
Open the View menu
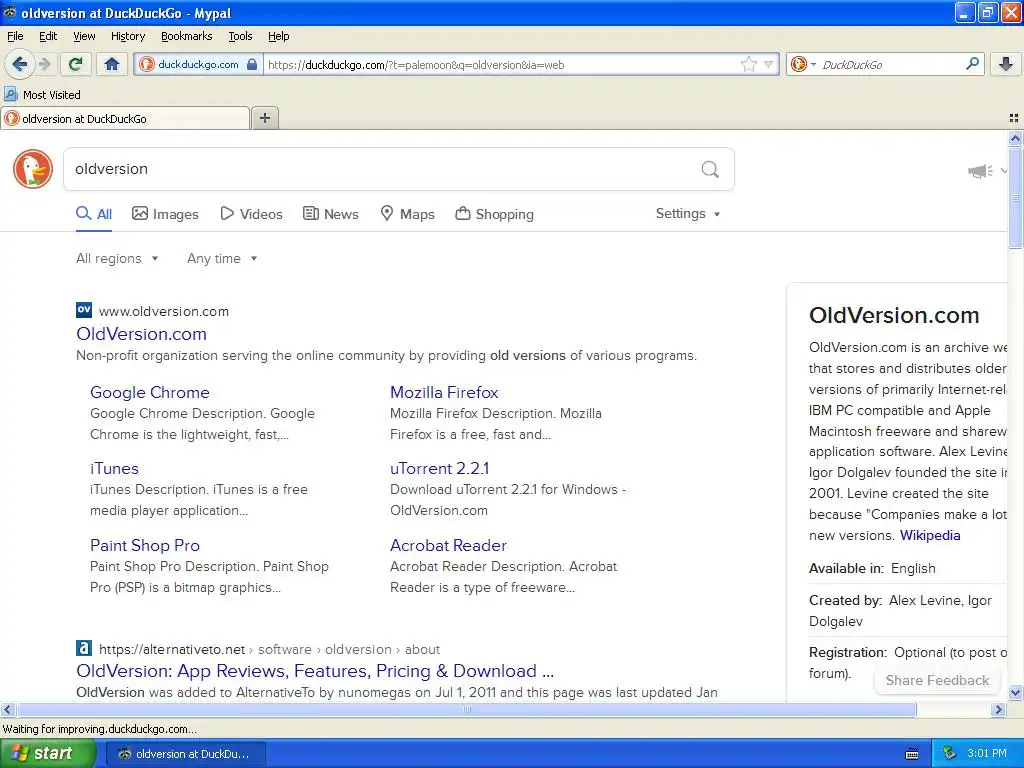pos(84,36)
